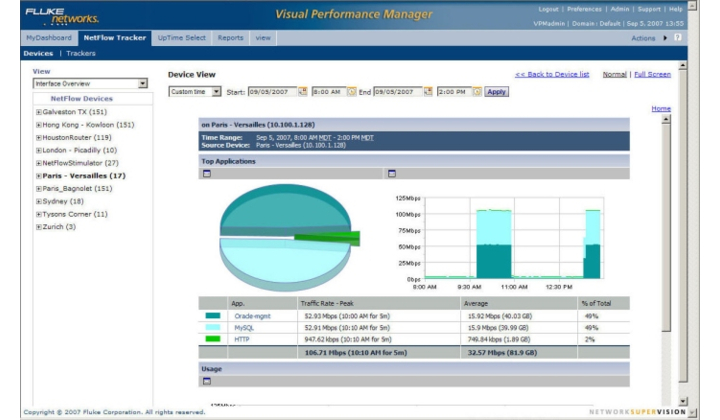
Task: Switch to the Trackers sub-tab
Action: point(81,53)
